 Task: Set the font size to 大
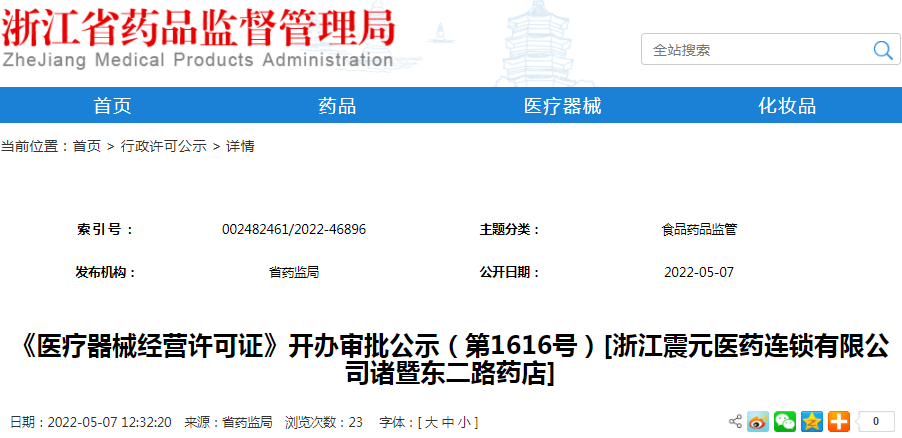(431, 422)
